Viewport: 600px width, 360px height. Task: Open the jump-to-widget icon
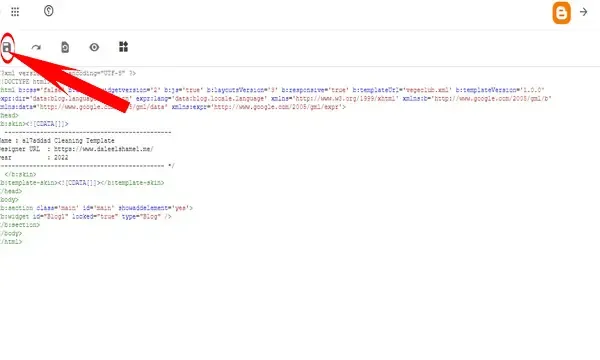123,47
